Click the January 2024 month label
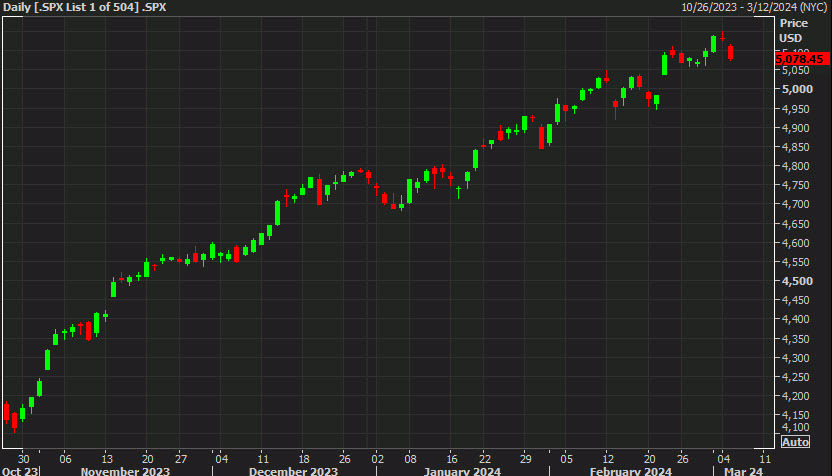832x476 pixels. (462, 471)
